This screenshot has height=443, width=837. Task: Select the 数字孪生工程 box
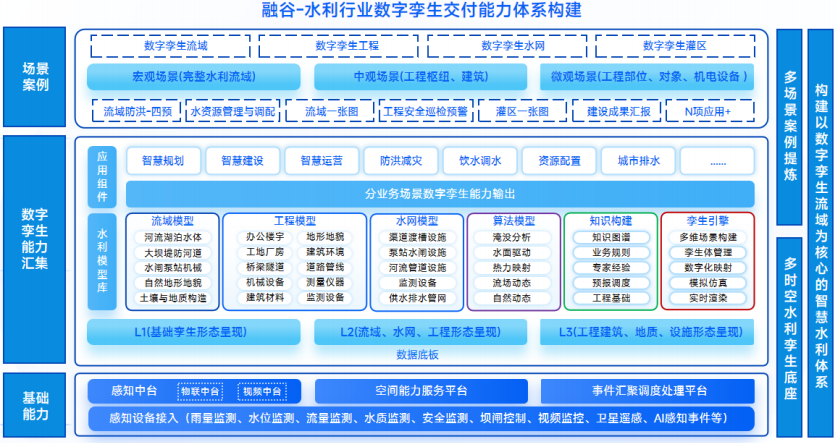[338, 46]
